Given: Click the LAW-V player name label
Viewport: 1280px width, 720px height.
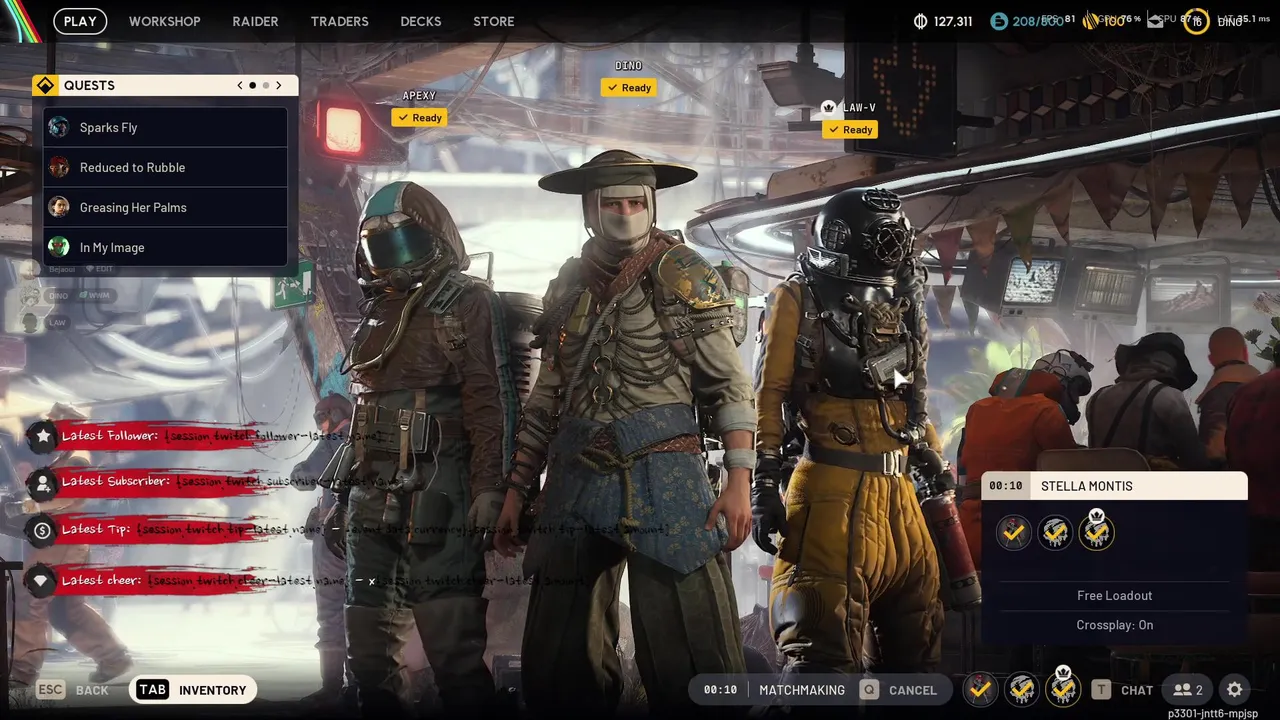Looking at the screenshot, I should 859,108.
